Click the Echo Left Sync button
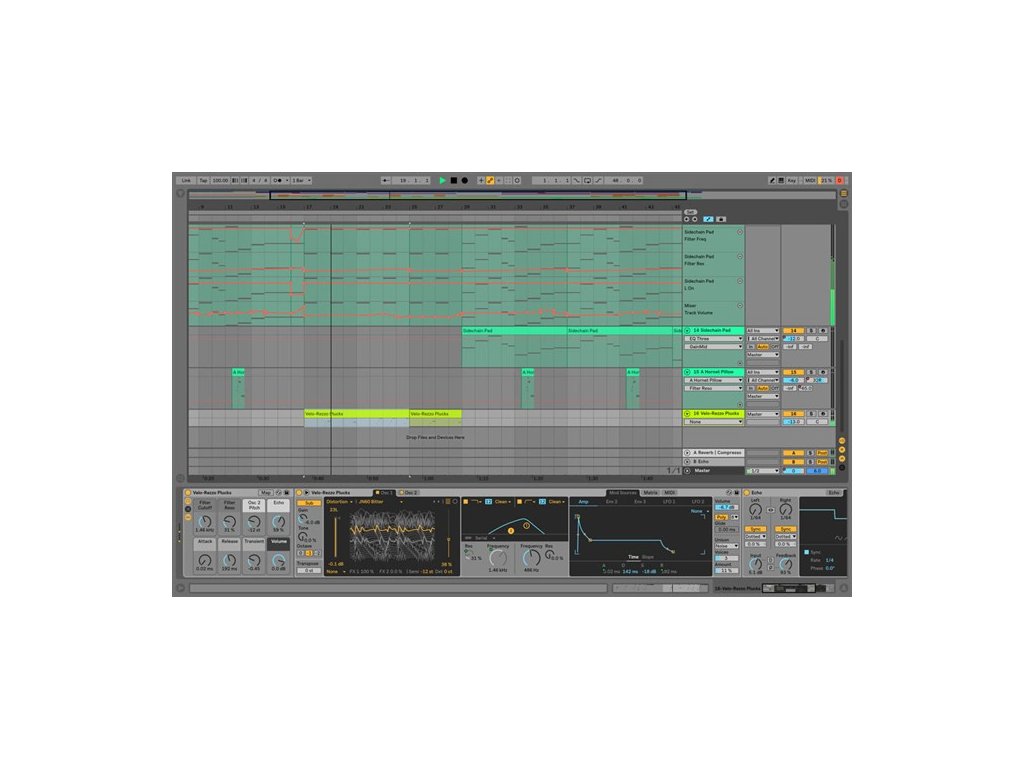 tap(756, 529)
